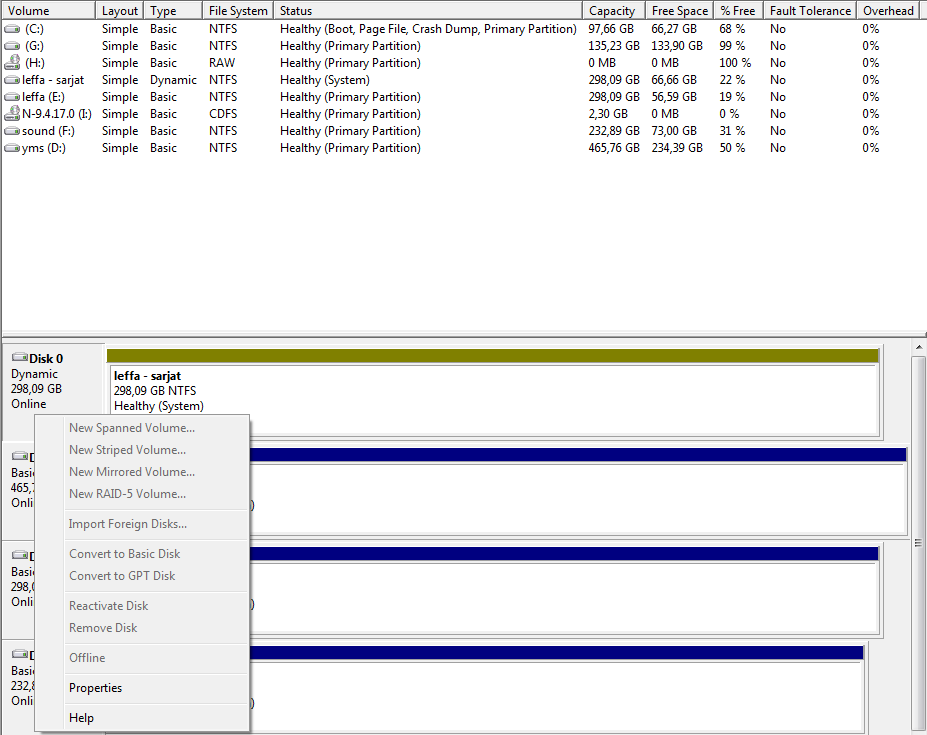
Task: Select the 'yms (D:)' volume name
Action: (x=44, y=148)
